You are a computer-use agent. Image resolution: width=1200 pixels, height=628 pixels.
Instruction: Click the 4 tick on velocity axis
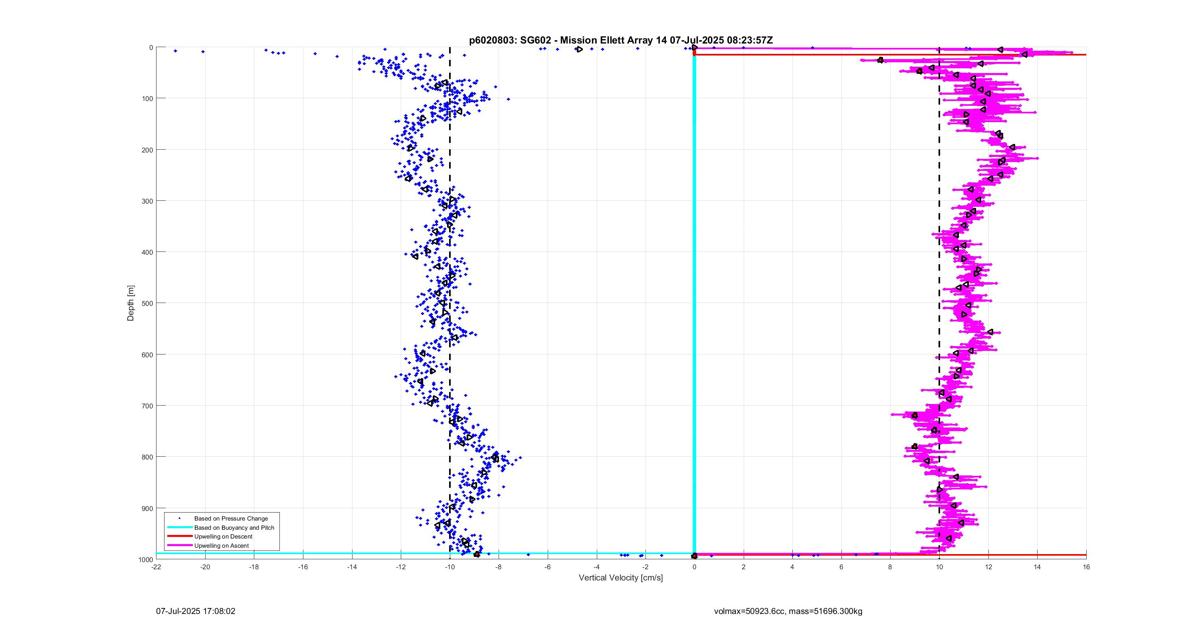[x=793, y=567]
